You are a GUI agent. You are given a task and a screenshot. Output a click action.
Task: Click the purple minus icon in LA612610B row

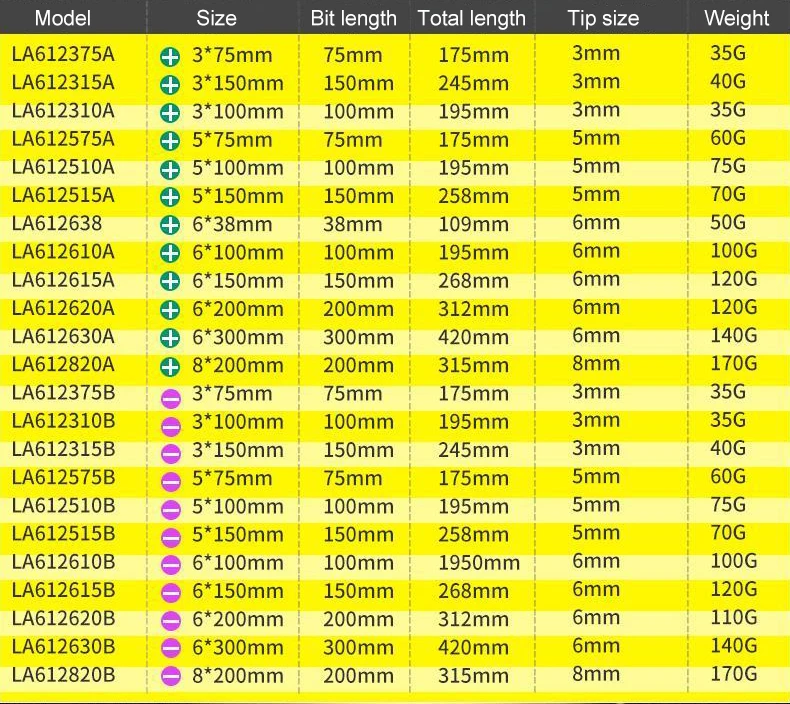click(171, 565)
